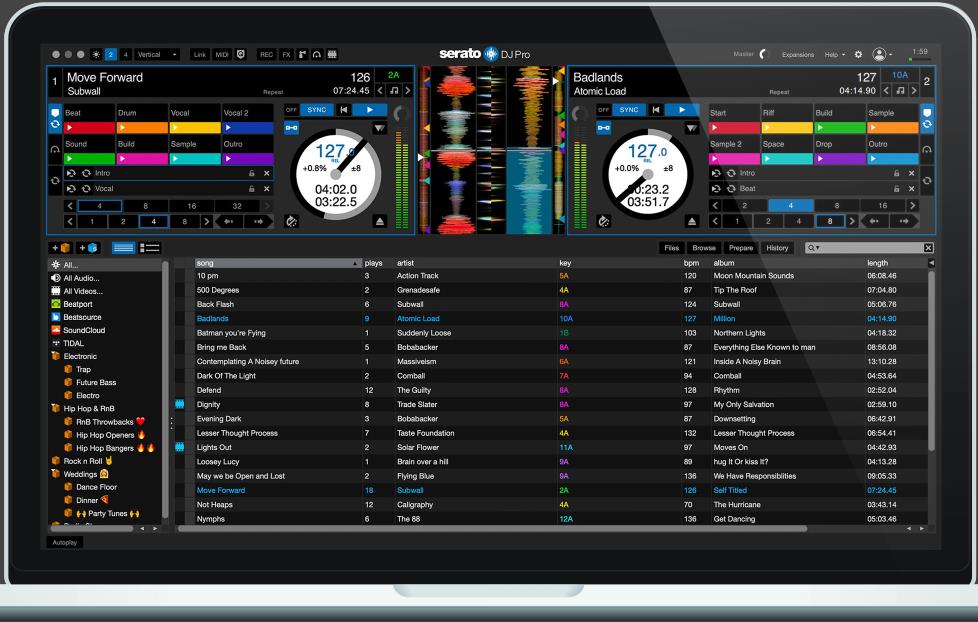Screen dimensions: 978x622
Task: Toggle headphone cue settings icon in top toolbar
Action: click(x=317, y=54)
